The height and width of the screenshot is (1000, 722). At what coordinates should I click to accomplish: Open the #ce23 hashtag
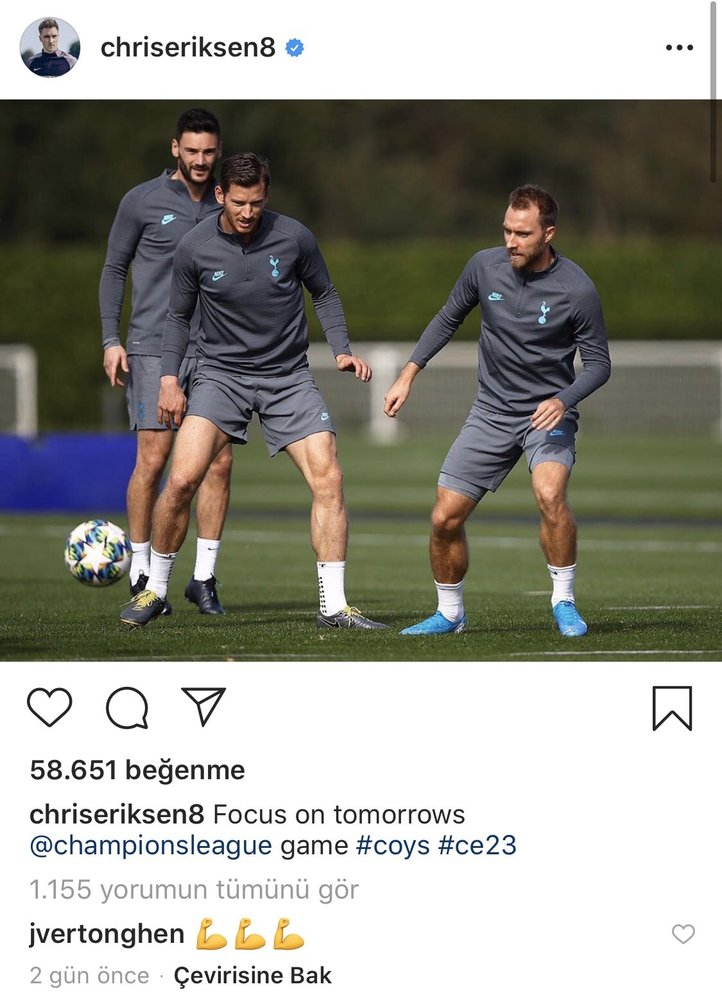coord(477,845)
